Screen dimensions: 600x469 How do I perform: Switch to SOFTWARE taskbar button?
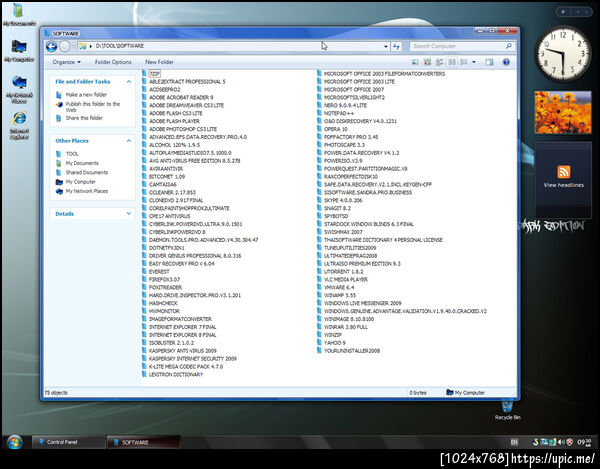(143, 442)
